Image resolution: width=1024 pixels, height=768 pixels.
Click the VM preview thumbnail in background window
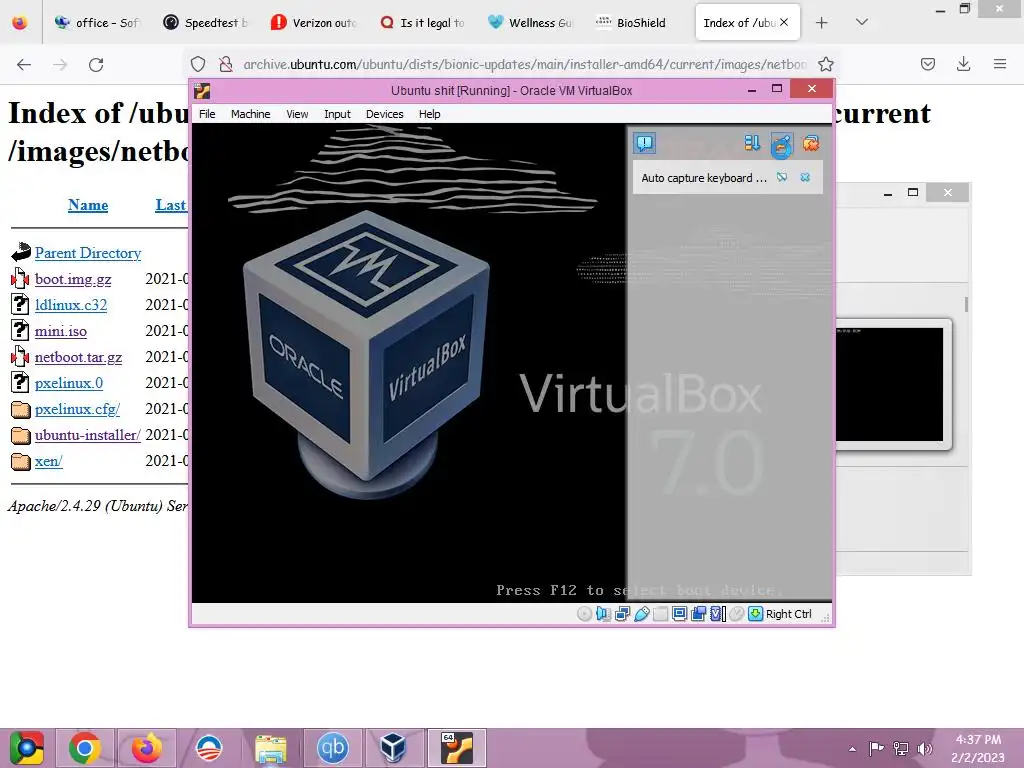point(892,385)
